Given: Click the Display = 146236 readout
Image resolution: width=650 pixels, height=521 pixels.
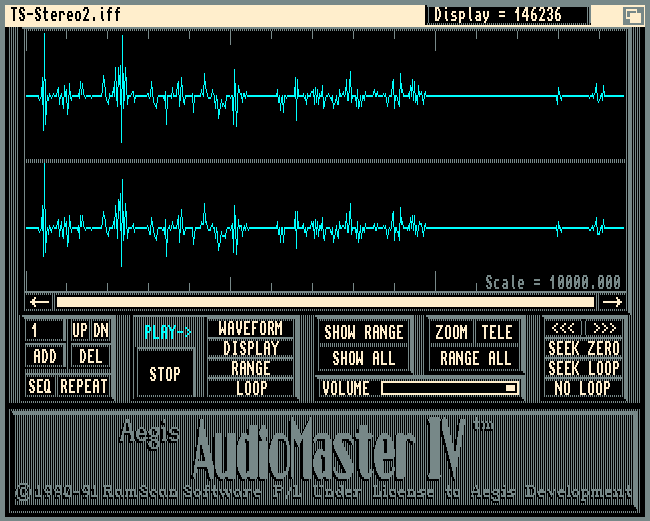Looking at the screenshot, I should coord(507,15).
